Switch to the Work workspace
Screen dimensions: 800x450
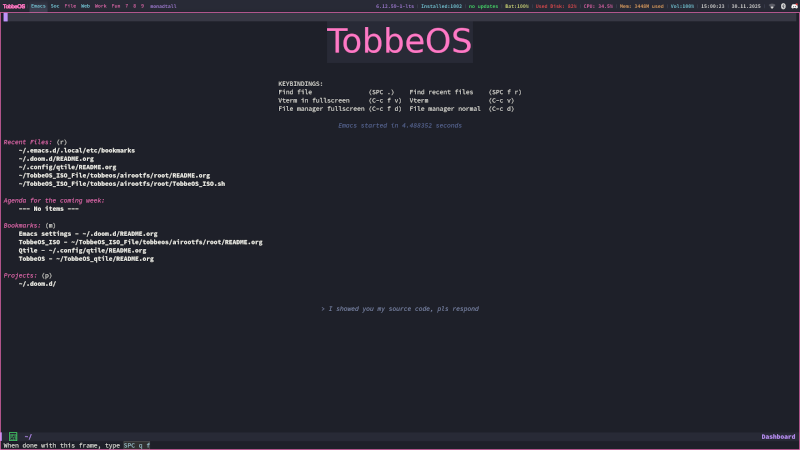(x=101, y=6)
